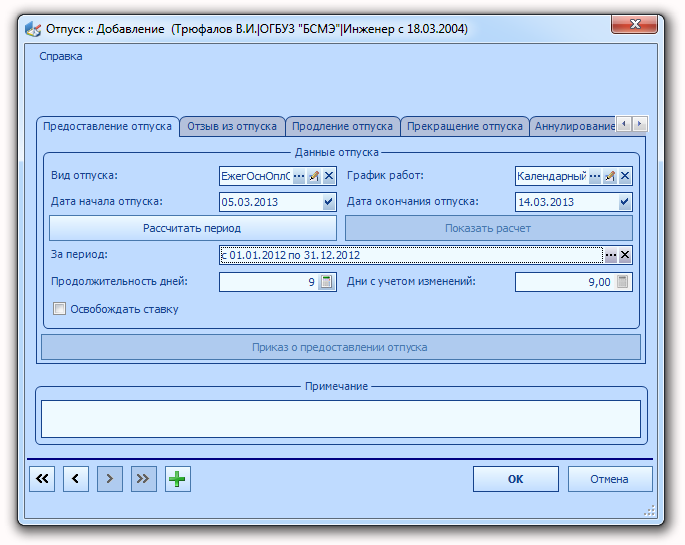This screenshot has width=685, height=545.
Task: Switch to the Предоставление отпуска tab
Action: click(107, 127)
